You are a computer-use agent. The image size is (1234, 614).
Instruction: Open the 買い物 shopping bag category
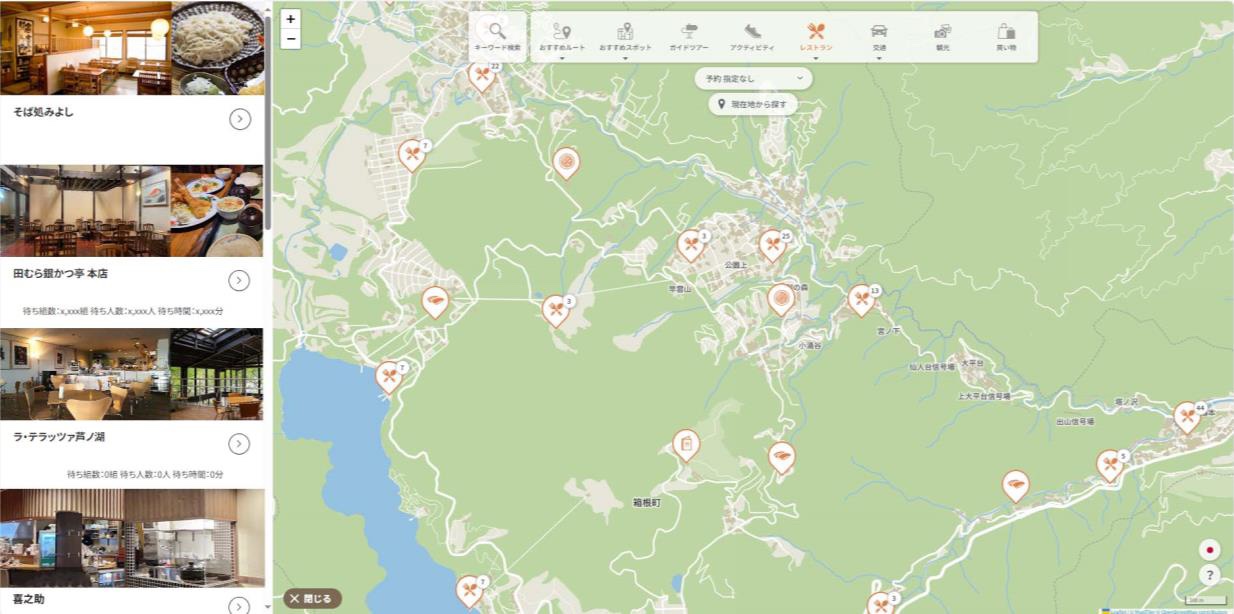tap(1006, 36)
